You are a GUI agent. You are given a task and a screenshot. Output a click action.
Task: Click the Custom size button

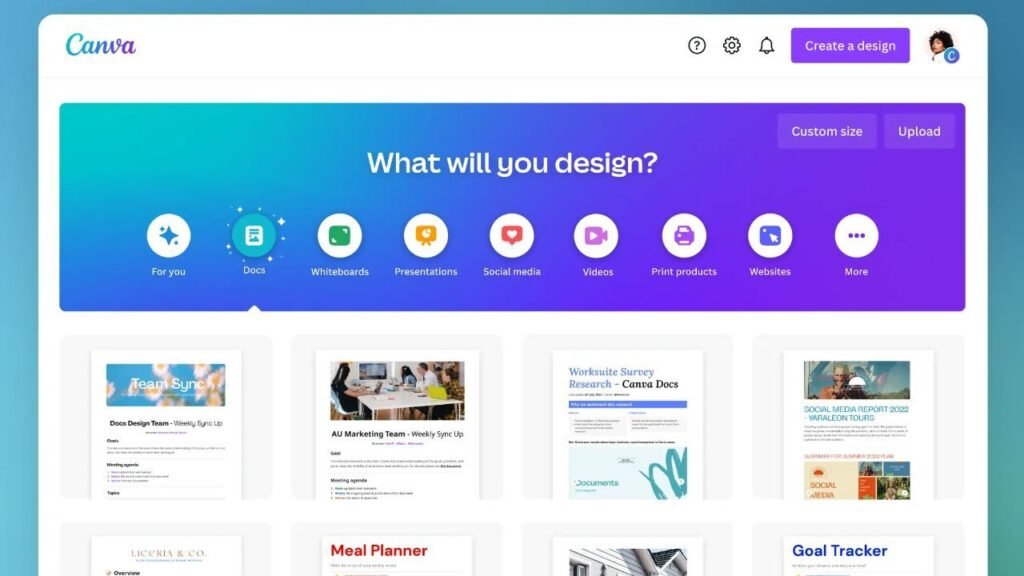point(827,131)
